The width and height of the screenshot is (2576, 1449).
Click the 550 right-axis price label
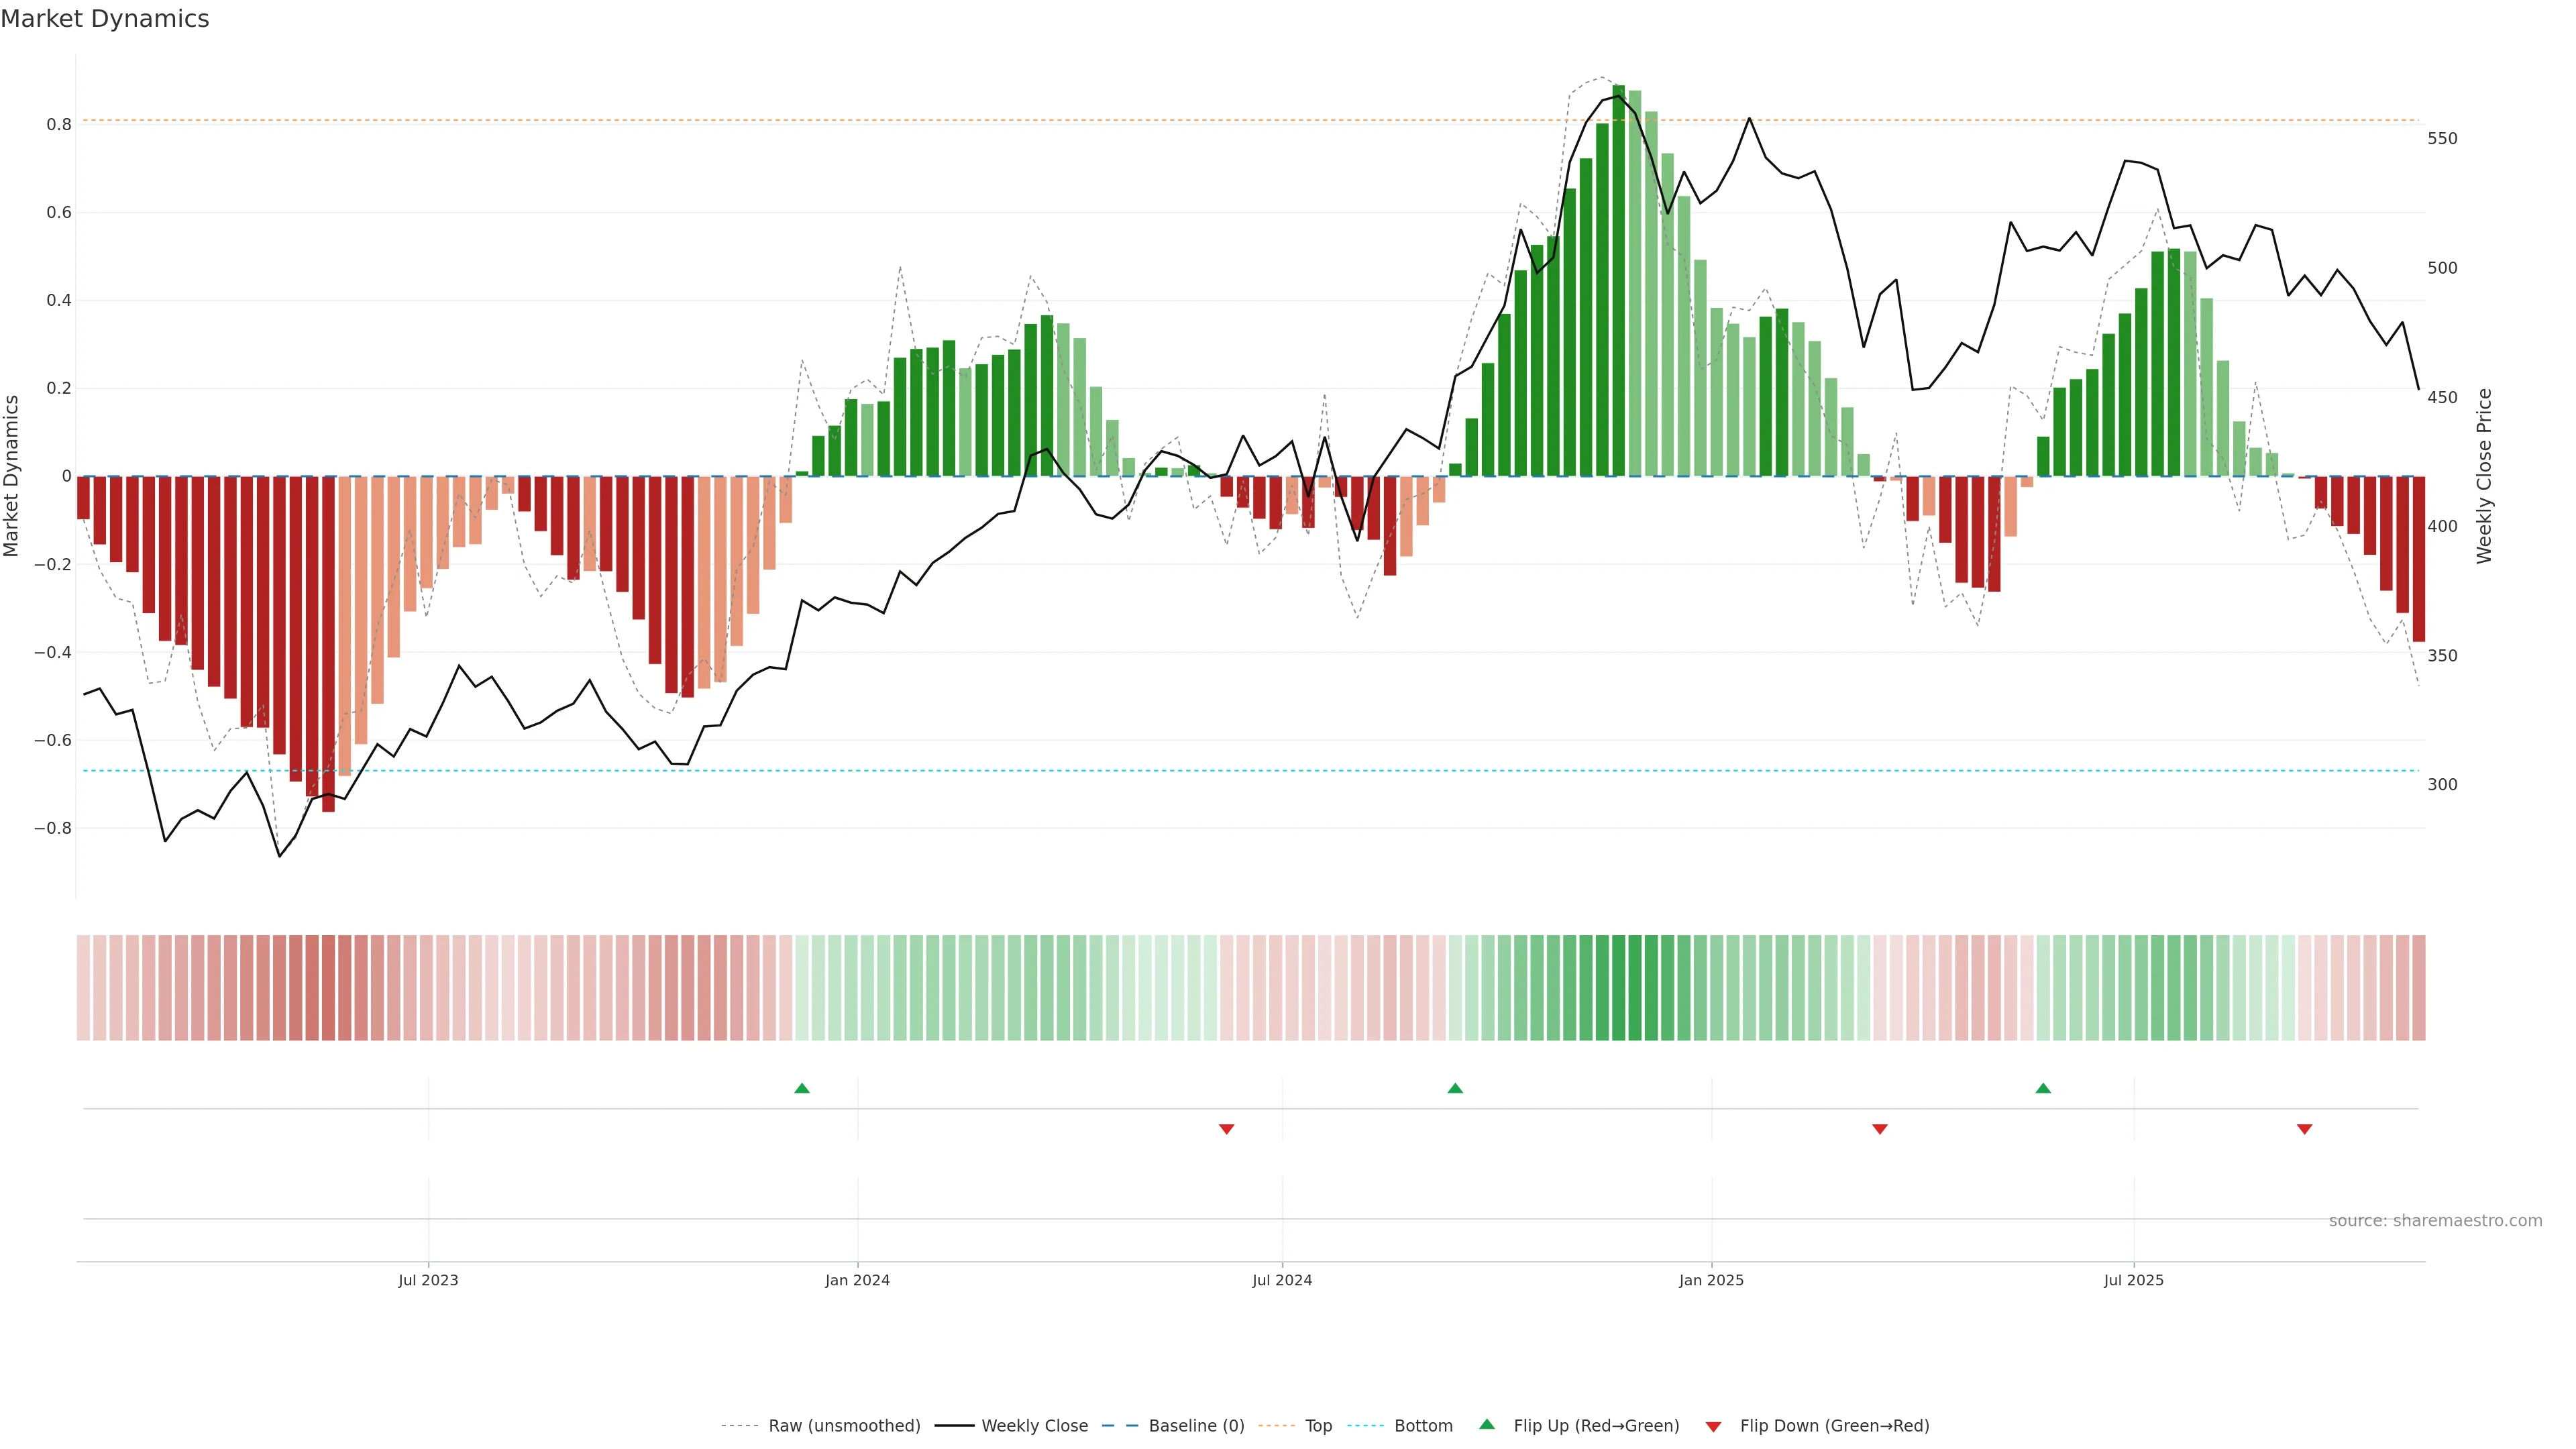pos(2442,139)
